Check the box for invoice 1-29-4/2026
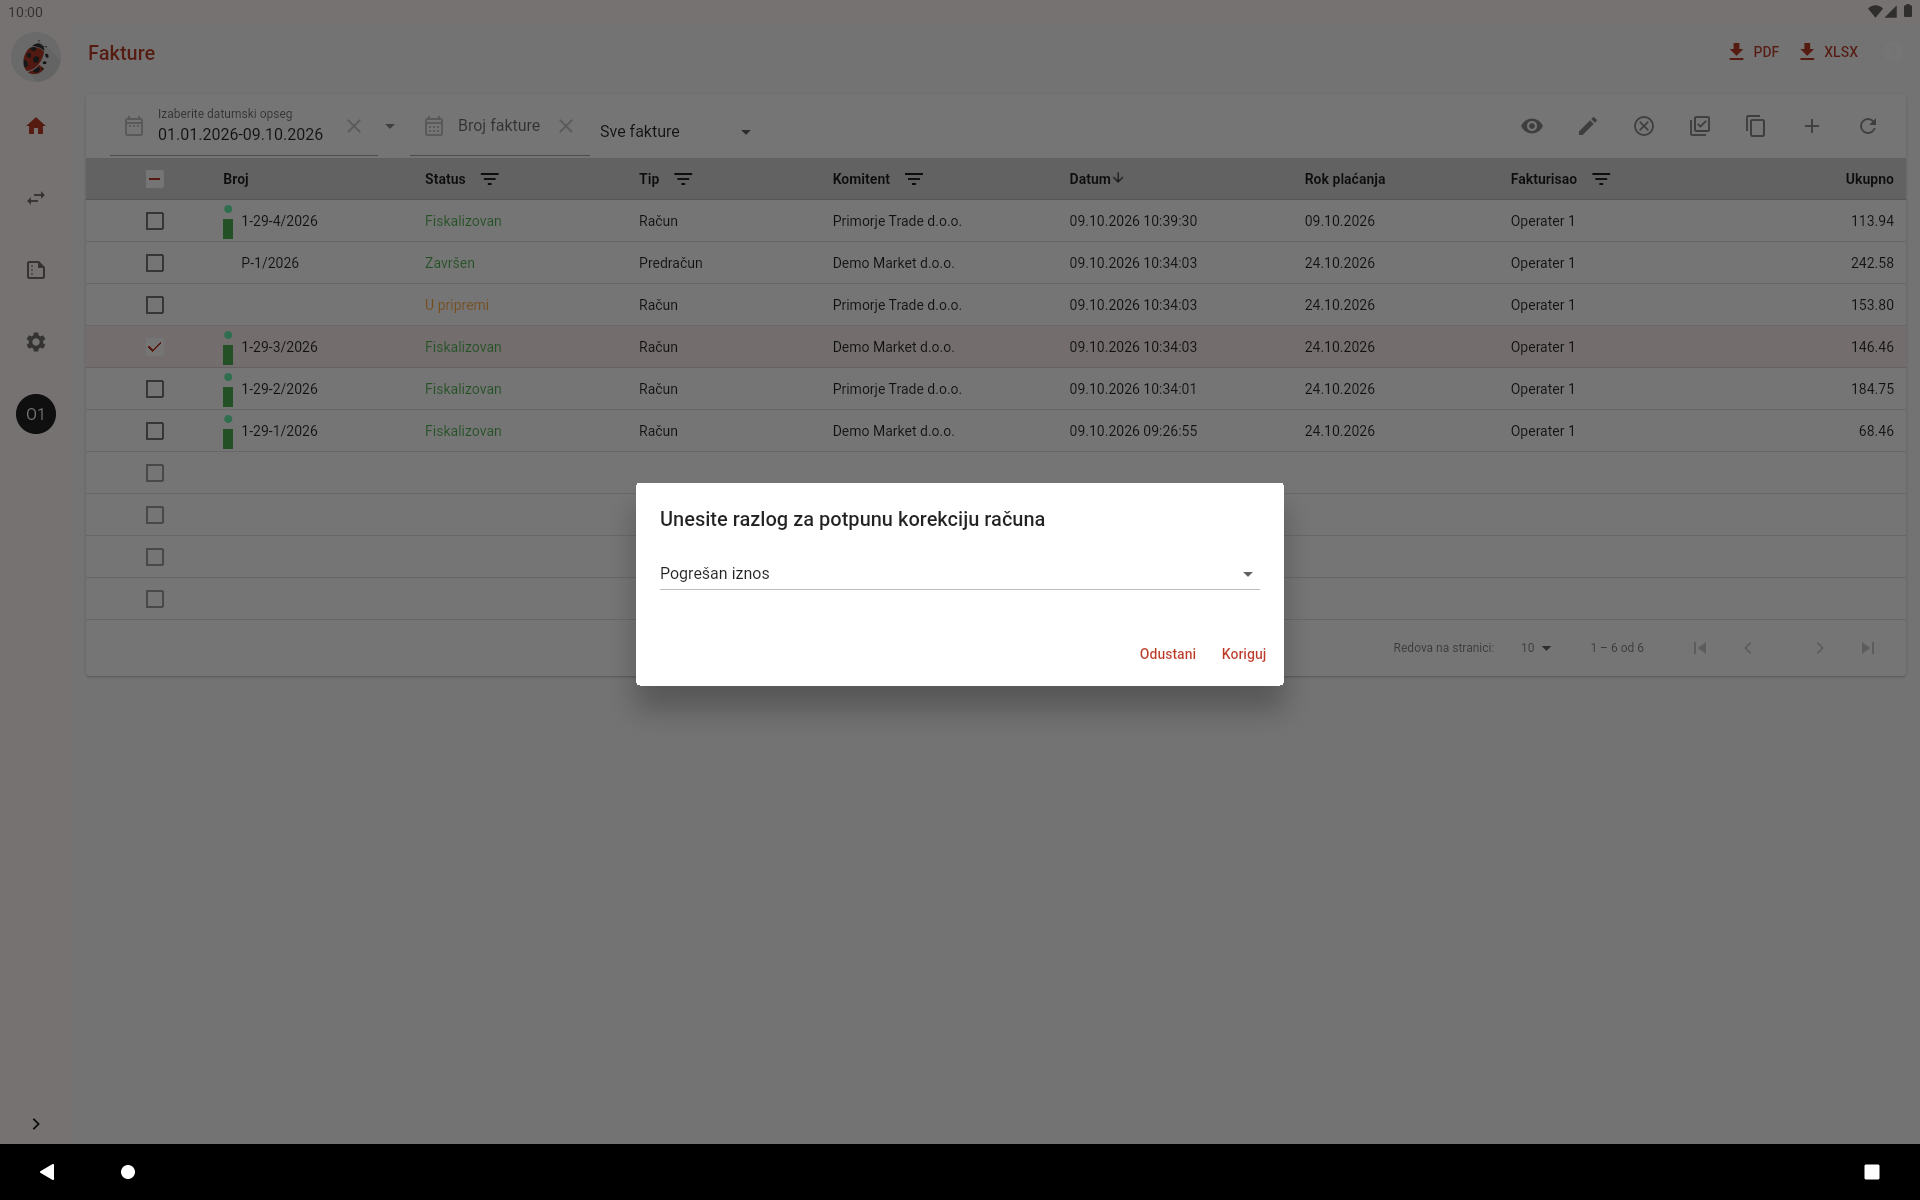The image size is (1920, 1200). pyautogui.click(x=155, y=221)
